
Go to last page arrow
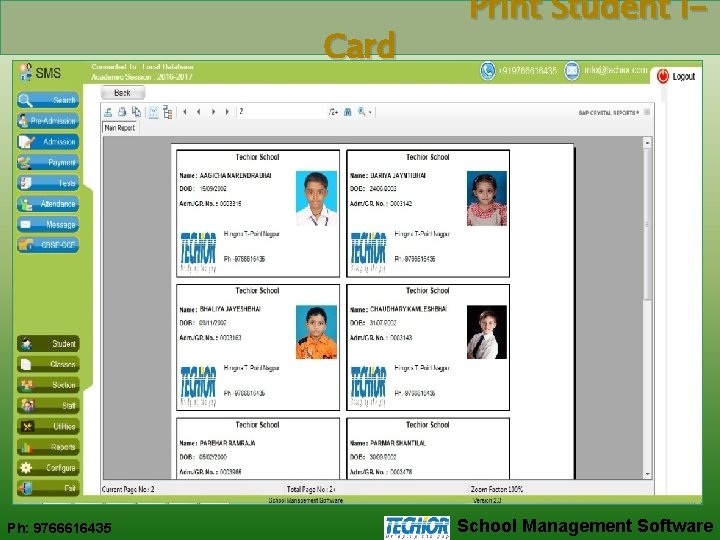227,112
